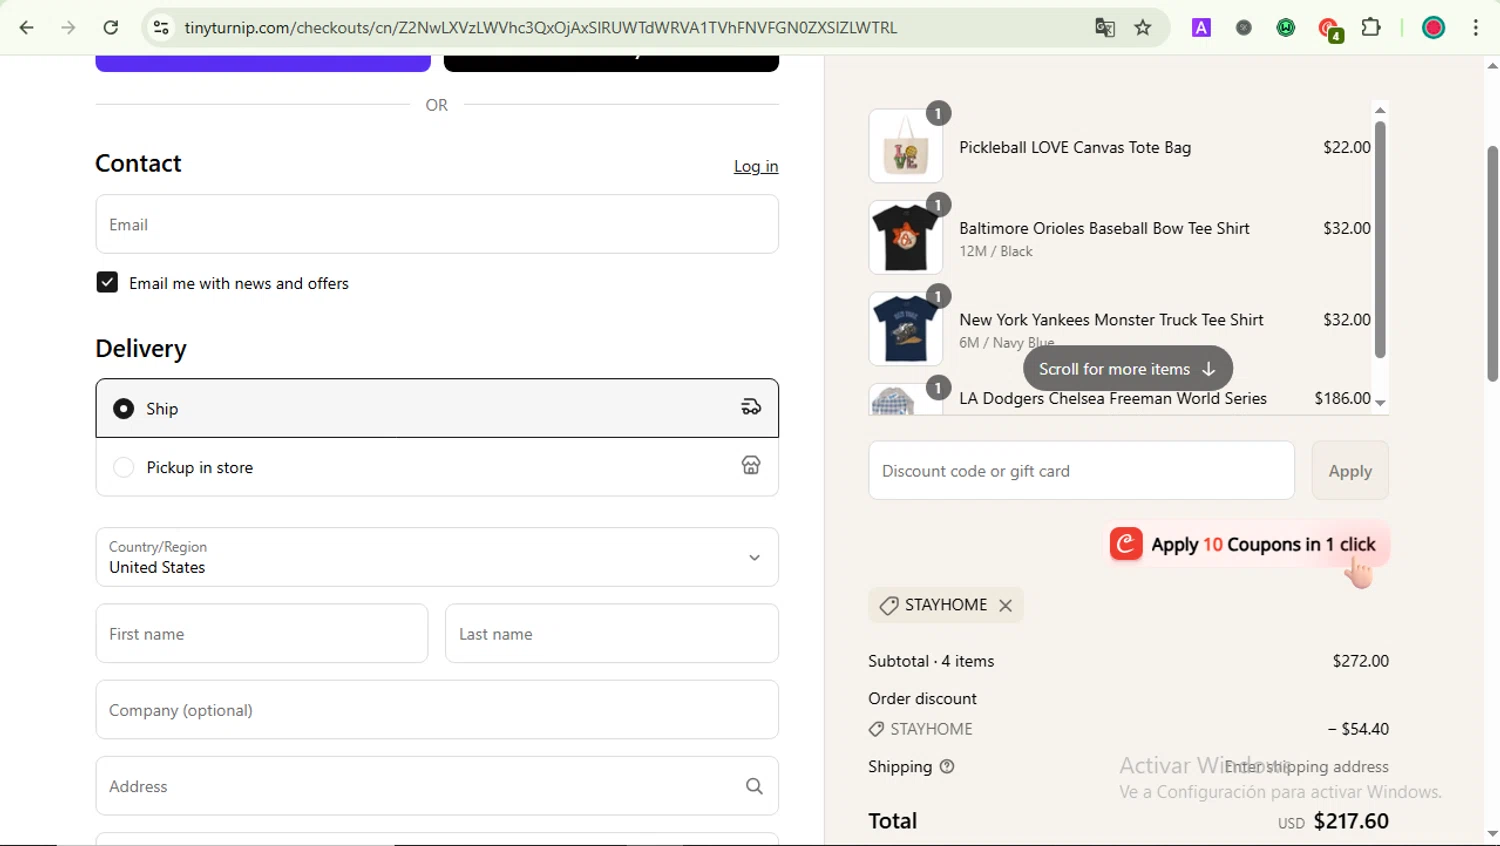Remove the STAYHOME discount code
This screenshot has height=846, width=1500.
point(1006,605)
